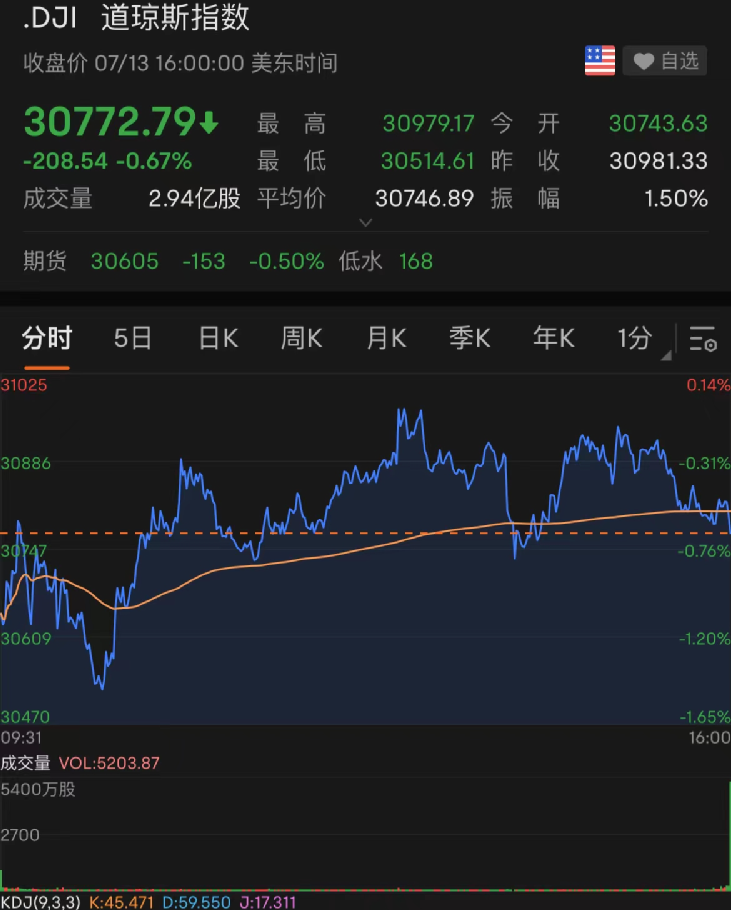The width and height of the screenshot is (731, 910).
Task: Tap the 5400万股 volume axis label
Action: click(x=38, y=789)
